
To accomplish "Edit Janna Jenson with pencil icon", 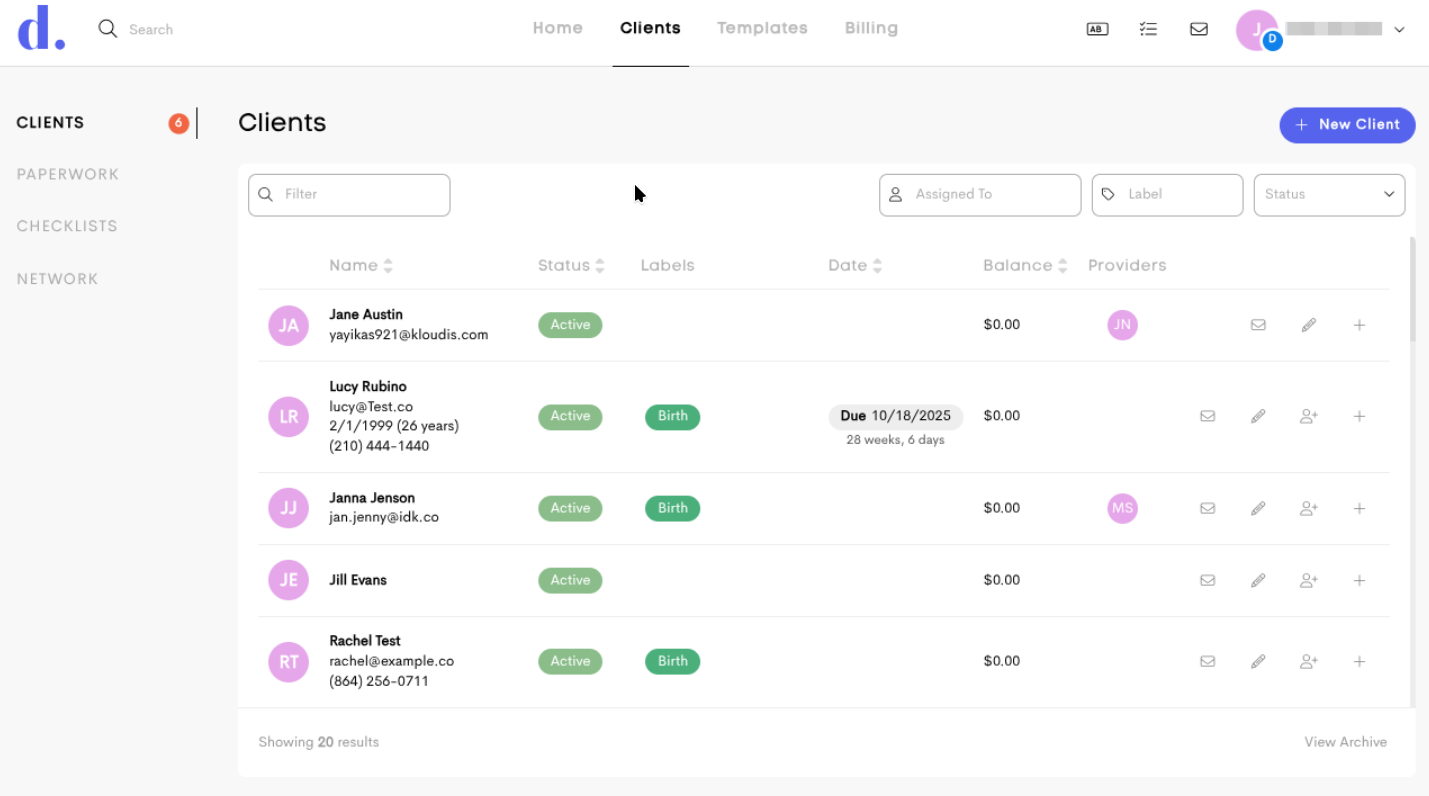I will (x=1258, y=508).
